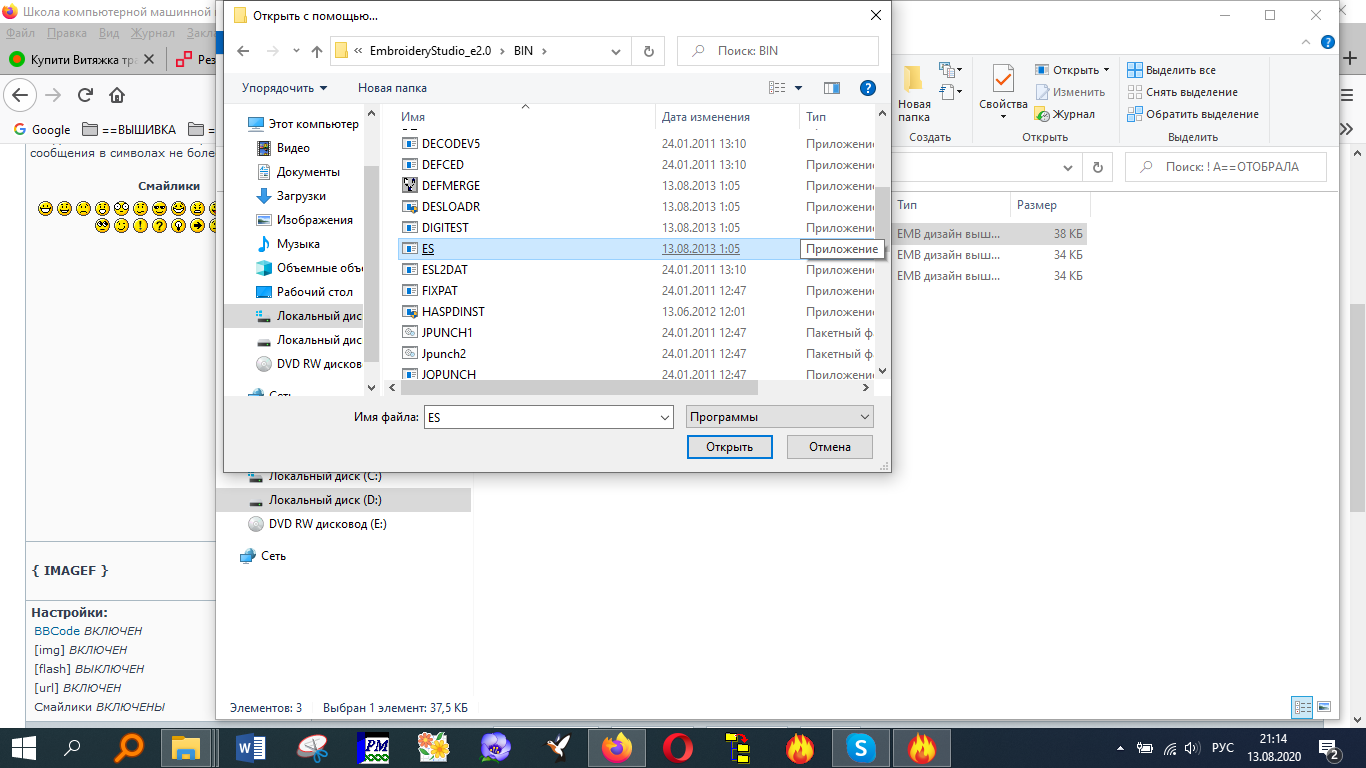
Task: Open Word from the taskbar
Action: pos(249,747)
